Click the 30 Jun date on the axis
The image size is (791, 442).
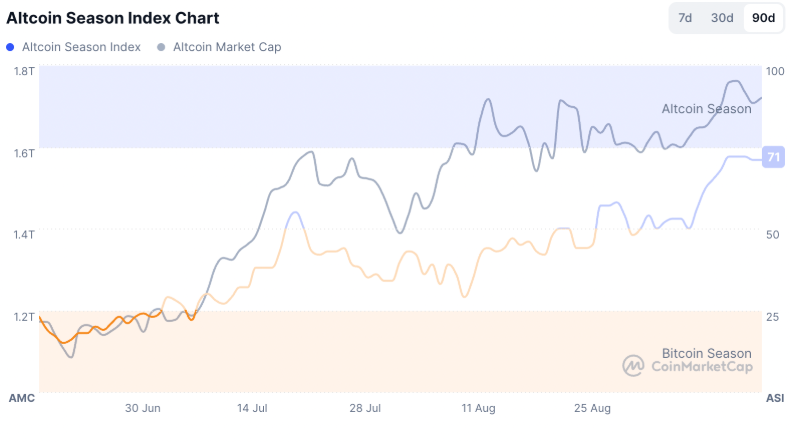pyautogui.click(x=143, y=408)
